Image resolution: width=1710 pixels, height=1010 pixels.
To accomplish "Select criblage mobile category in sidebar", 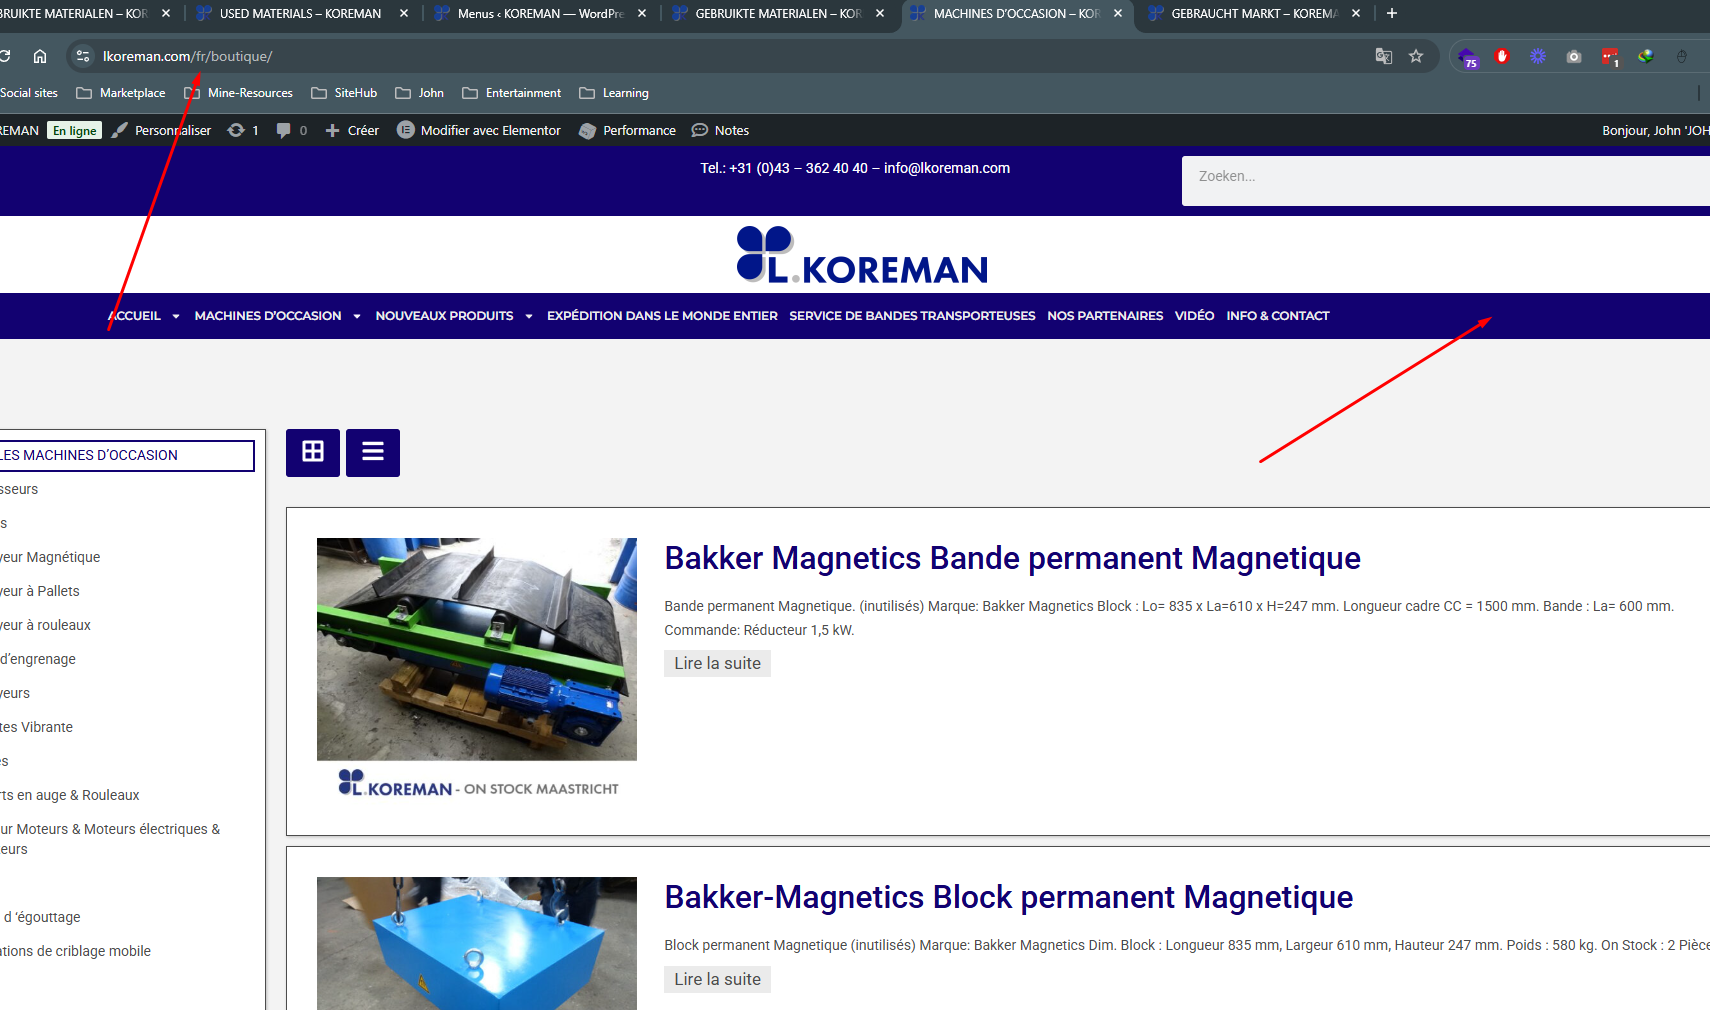I will (75, 951).
